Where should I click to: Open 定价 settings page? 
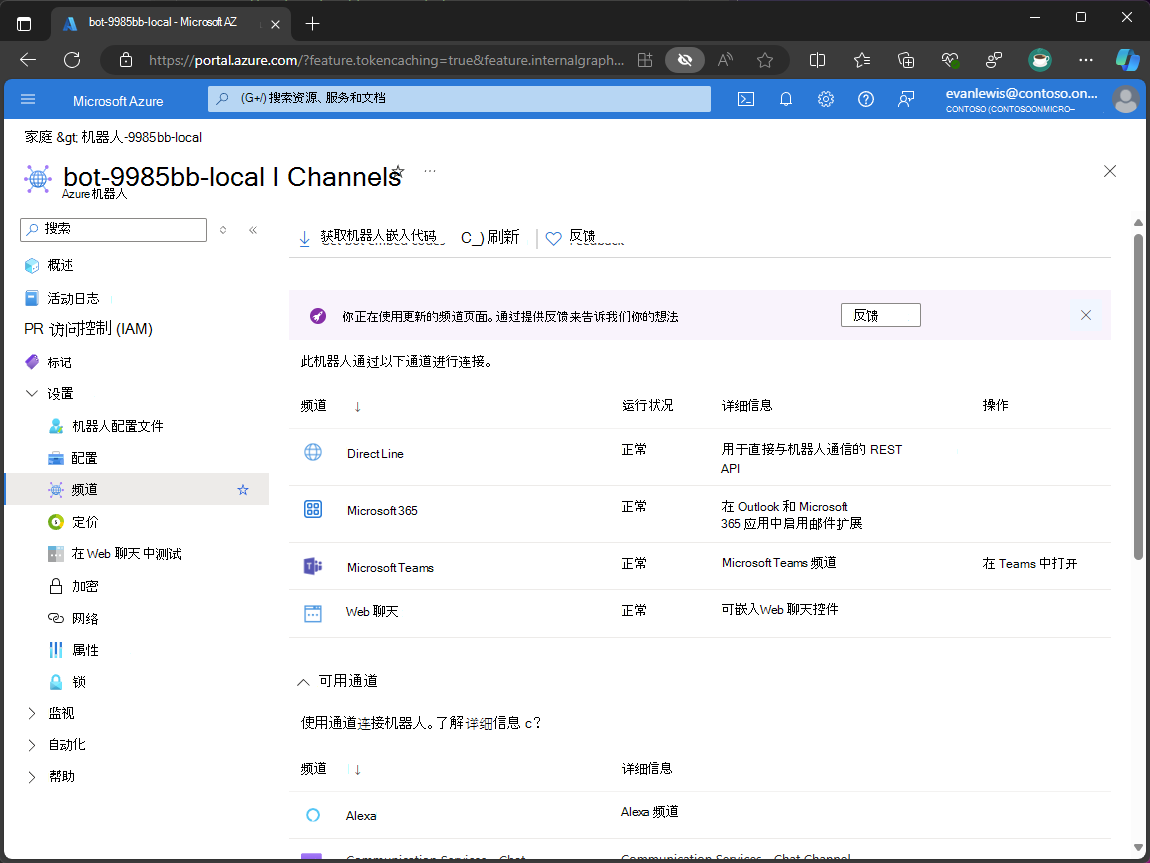(84, 522)
